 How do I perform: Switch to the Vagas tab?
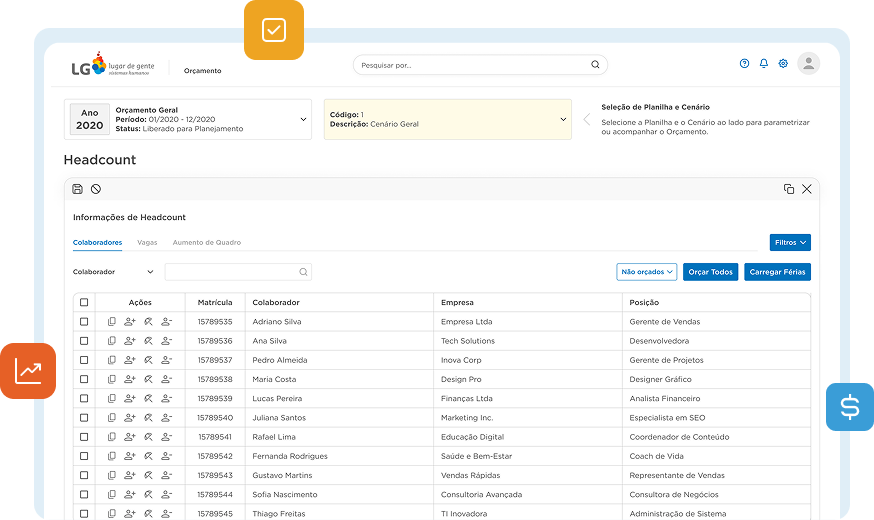tap(147, 243)
